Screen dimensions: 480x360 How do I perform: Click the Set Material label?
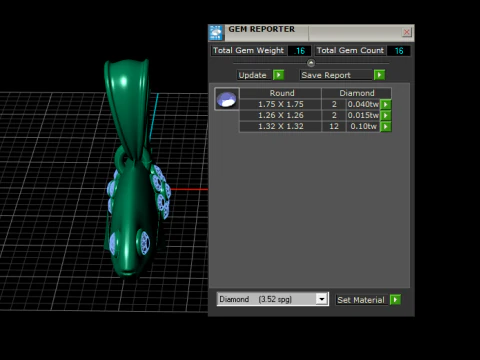pos(361,300)
